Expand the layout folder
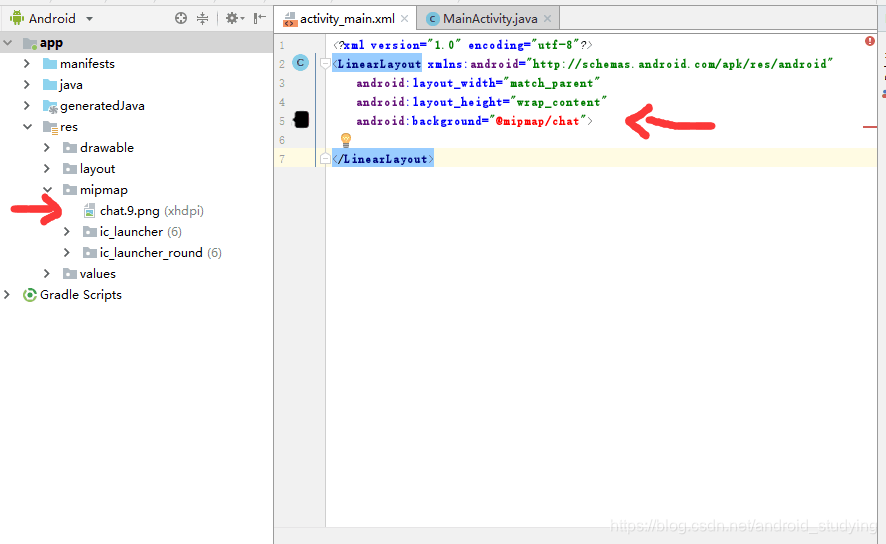Image resolution: width=886 pixels, height=544 pixels. (47, 168)
